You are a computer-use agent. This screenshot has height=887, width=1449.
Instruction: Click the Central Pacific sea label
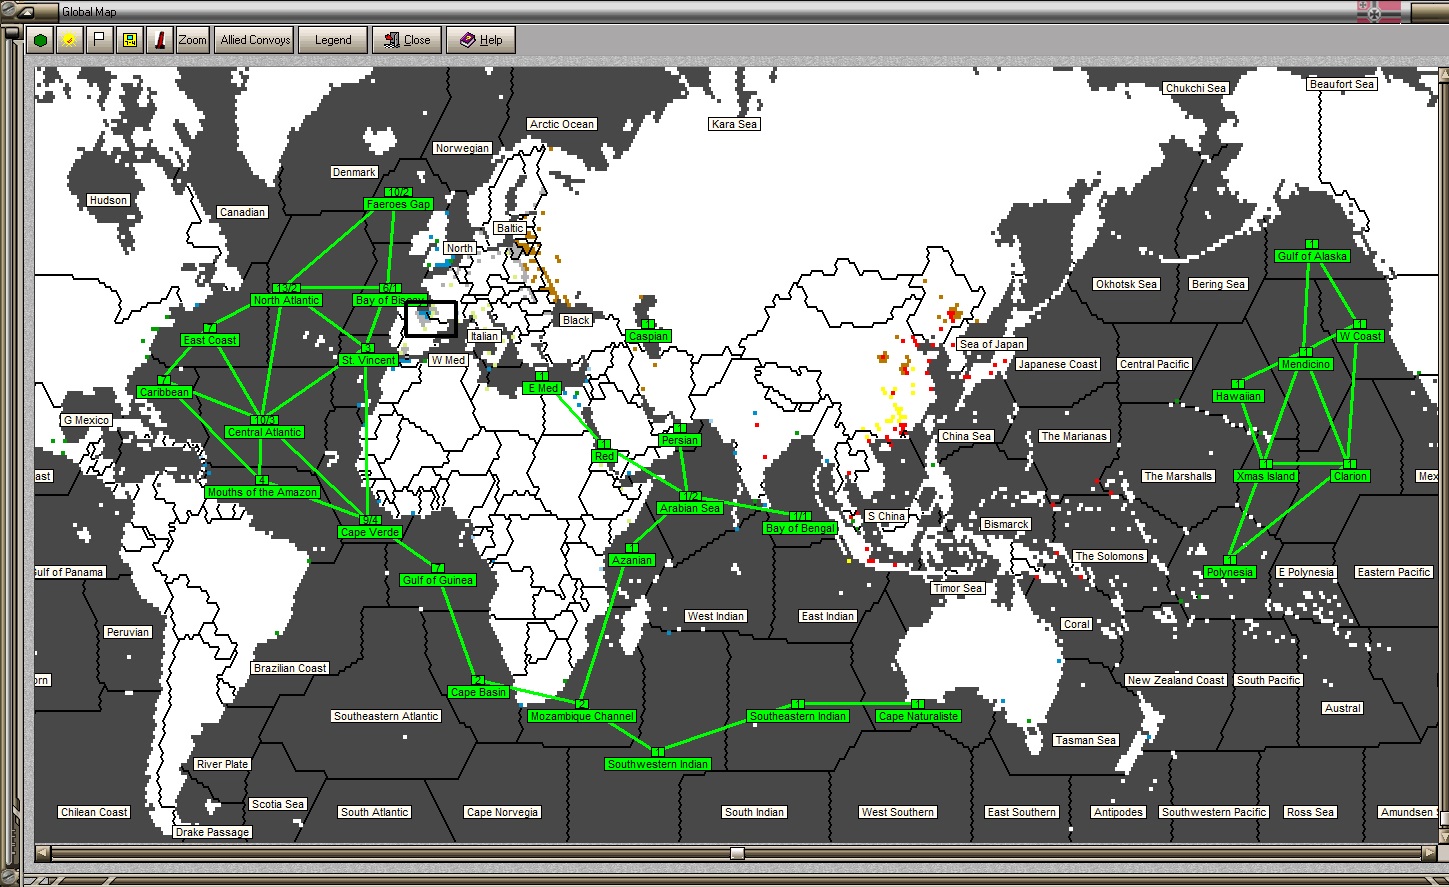(1155, 364)
